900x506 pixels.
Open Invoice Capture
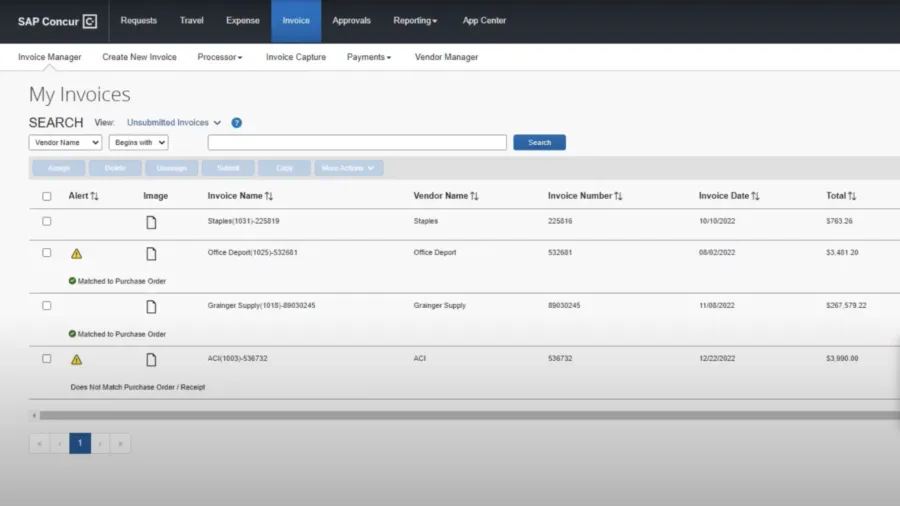click(296, 57)
